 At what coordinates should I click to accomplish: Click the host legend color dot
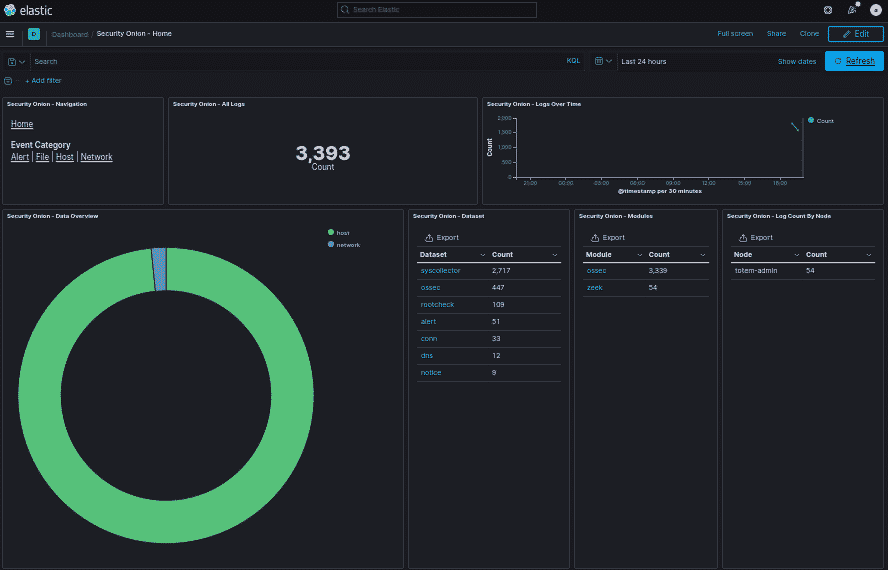pos(331,232)
